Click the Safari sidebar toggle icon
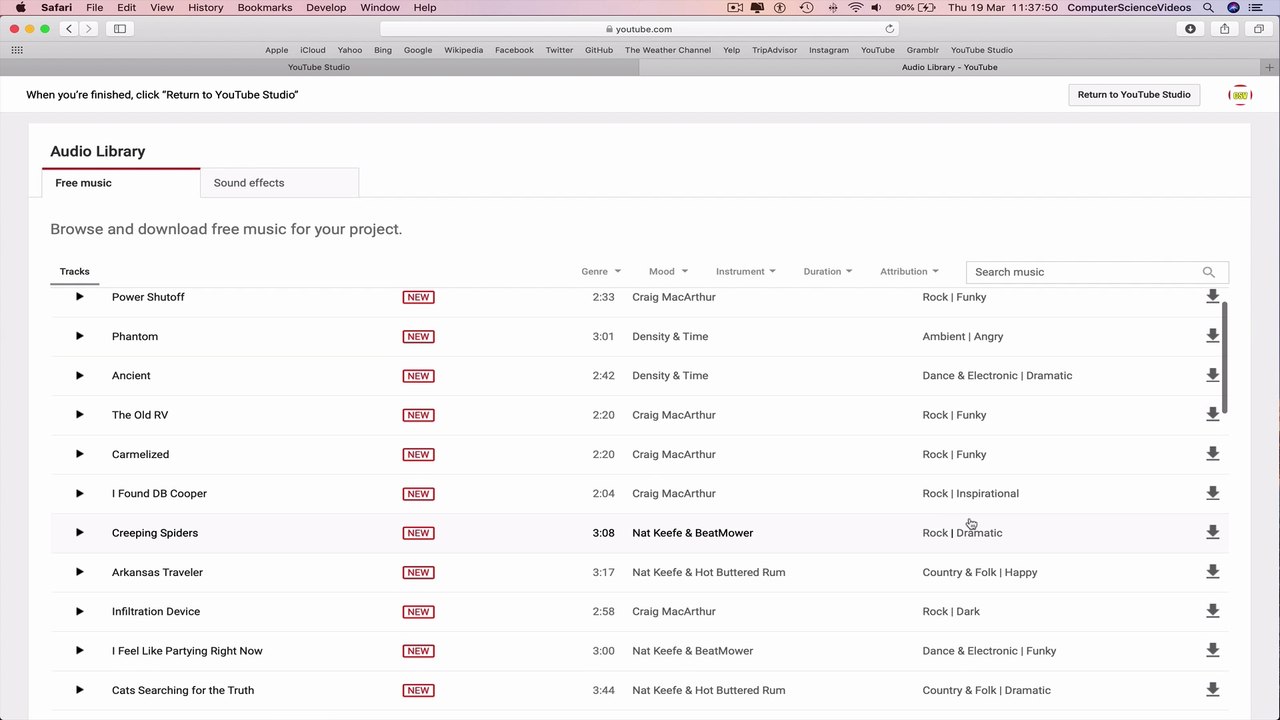The image size is (1280, 720). click(x=120, y=29)
